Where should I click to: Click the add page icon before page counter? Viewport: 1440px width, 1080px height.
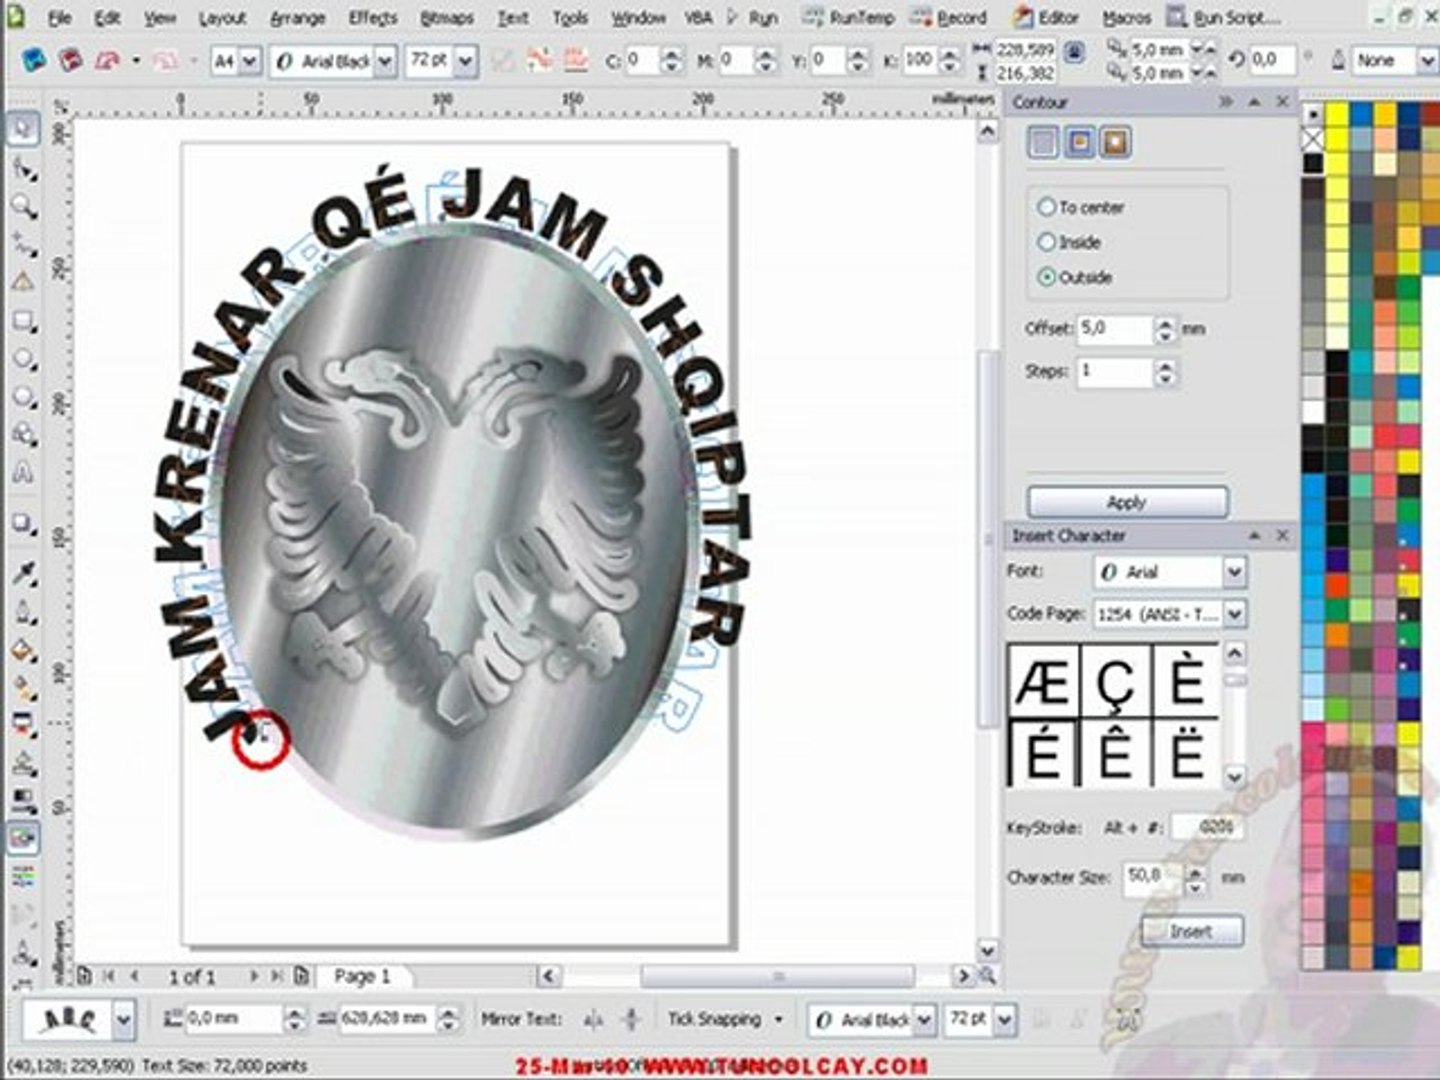pyautogui.click(x=86, y=975)
